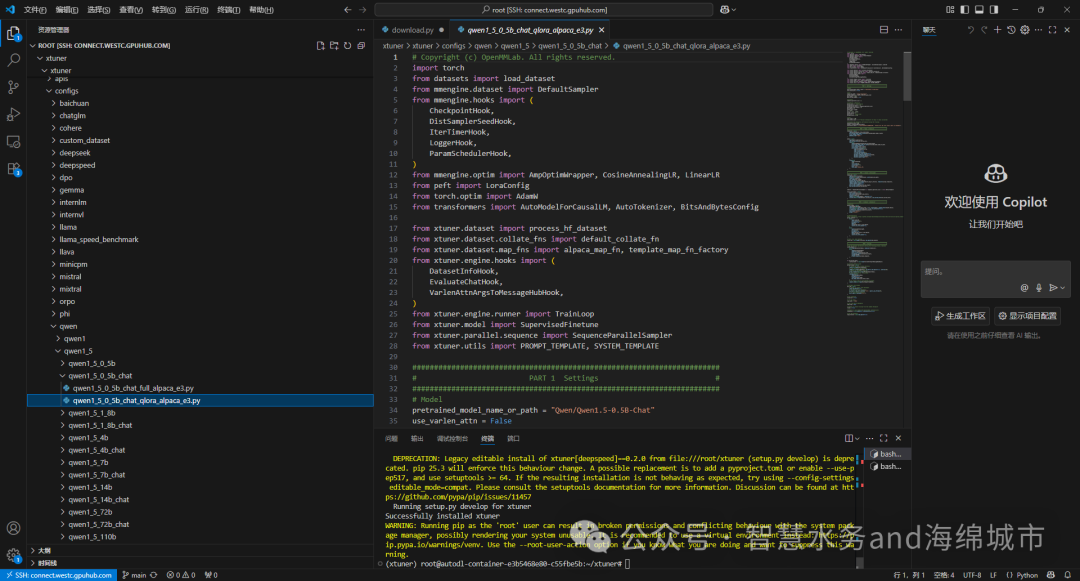
Task: Show Copilot chat history
Action: 1011,30
